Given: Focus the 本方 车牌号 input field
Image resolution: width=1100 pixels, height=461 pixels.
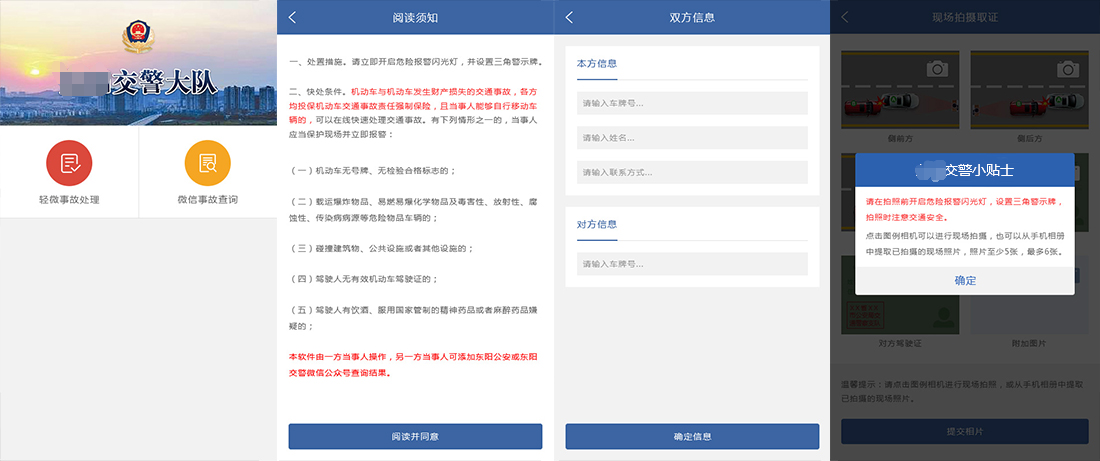Looking at the screenshot, I should [x=692, y=103].
